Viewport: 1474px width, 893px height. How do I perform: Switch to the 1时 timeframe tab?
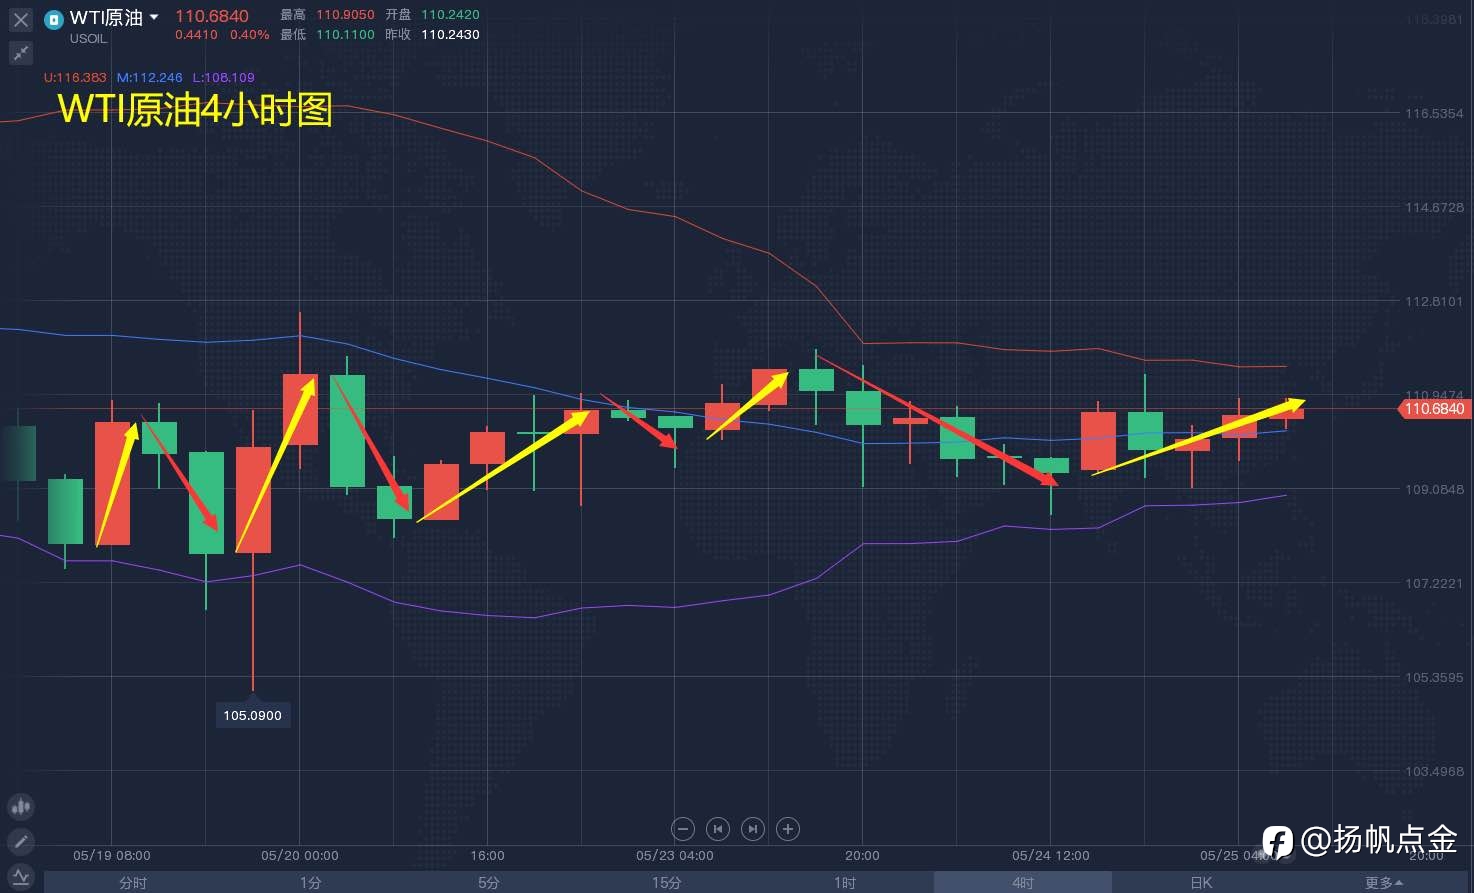[x=845, y=882]
